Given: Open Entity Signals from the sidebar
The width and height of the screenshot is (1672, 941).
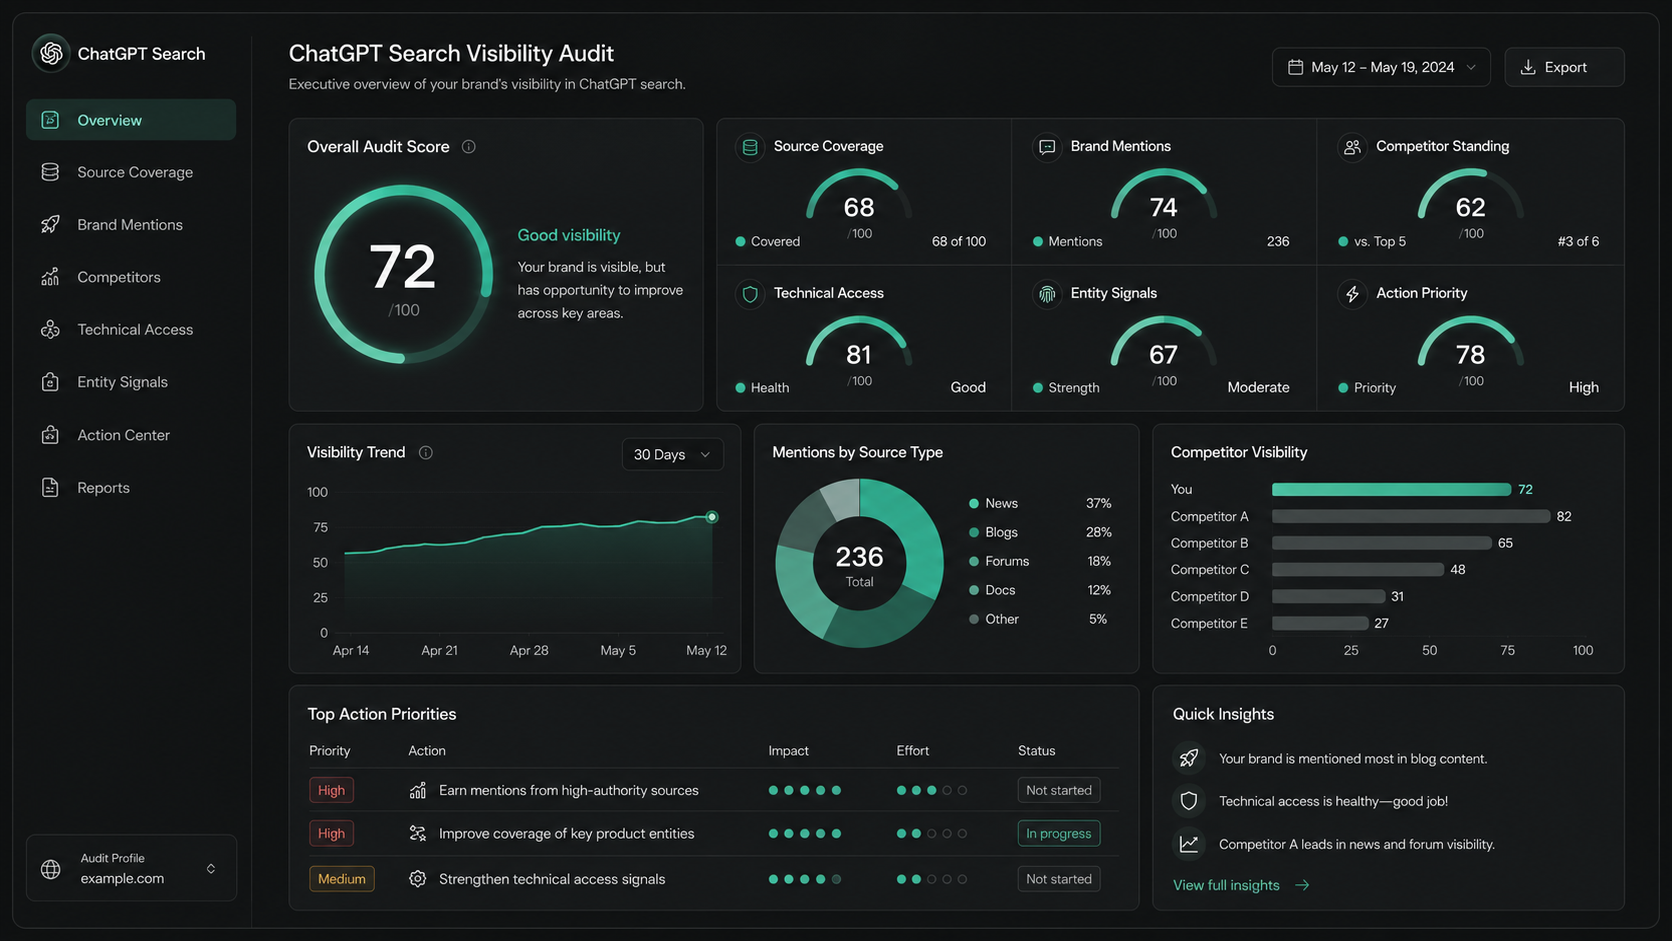Looking at the screenshot, I should coord(131,382).
